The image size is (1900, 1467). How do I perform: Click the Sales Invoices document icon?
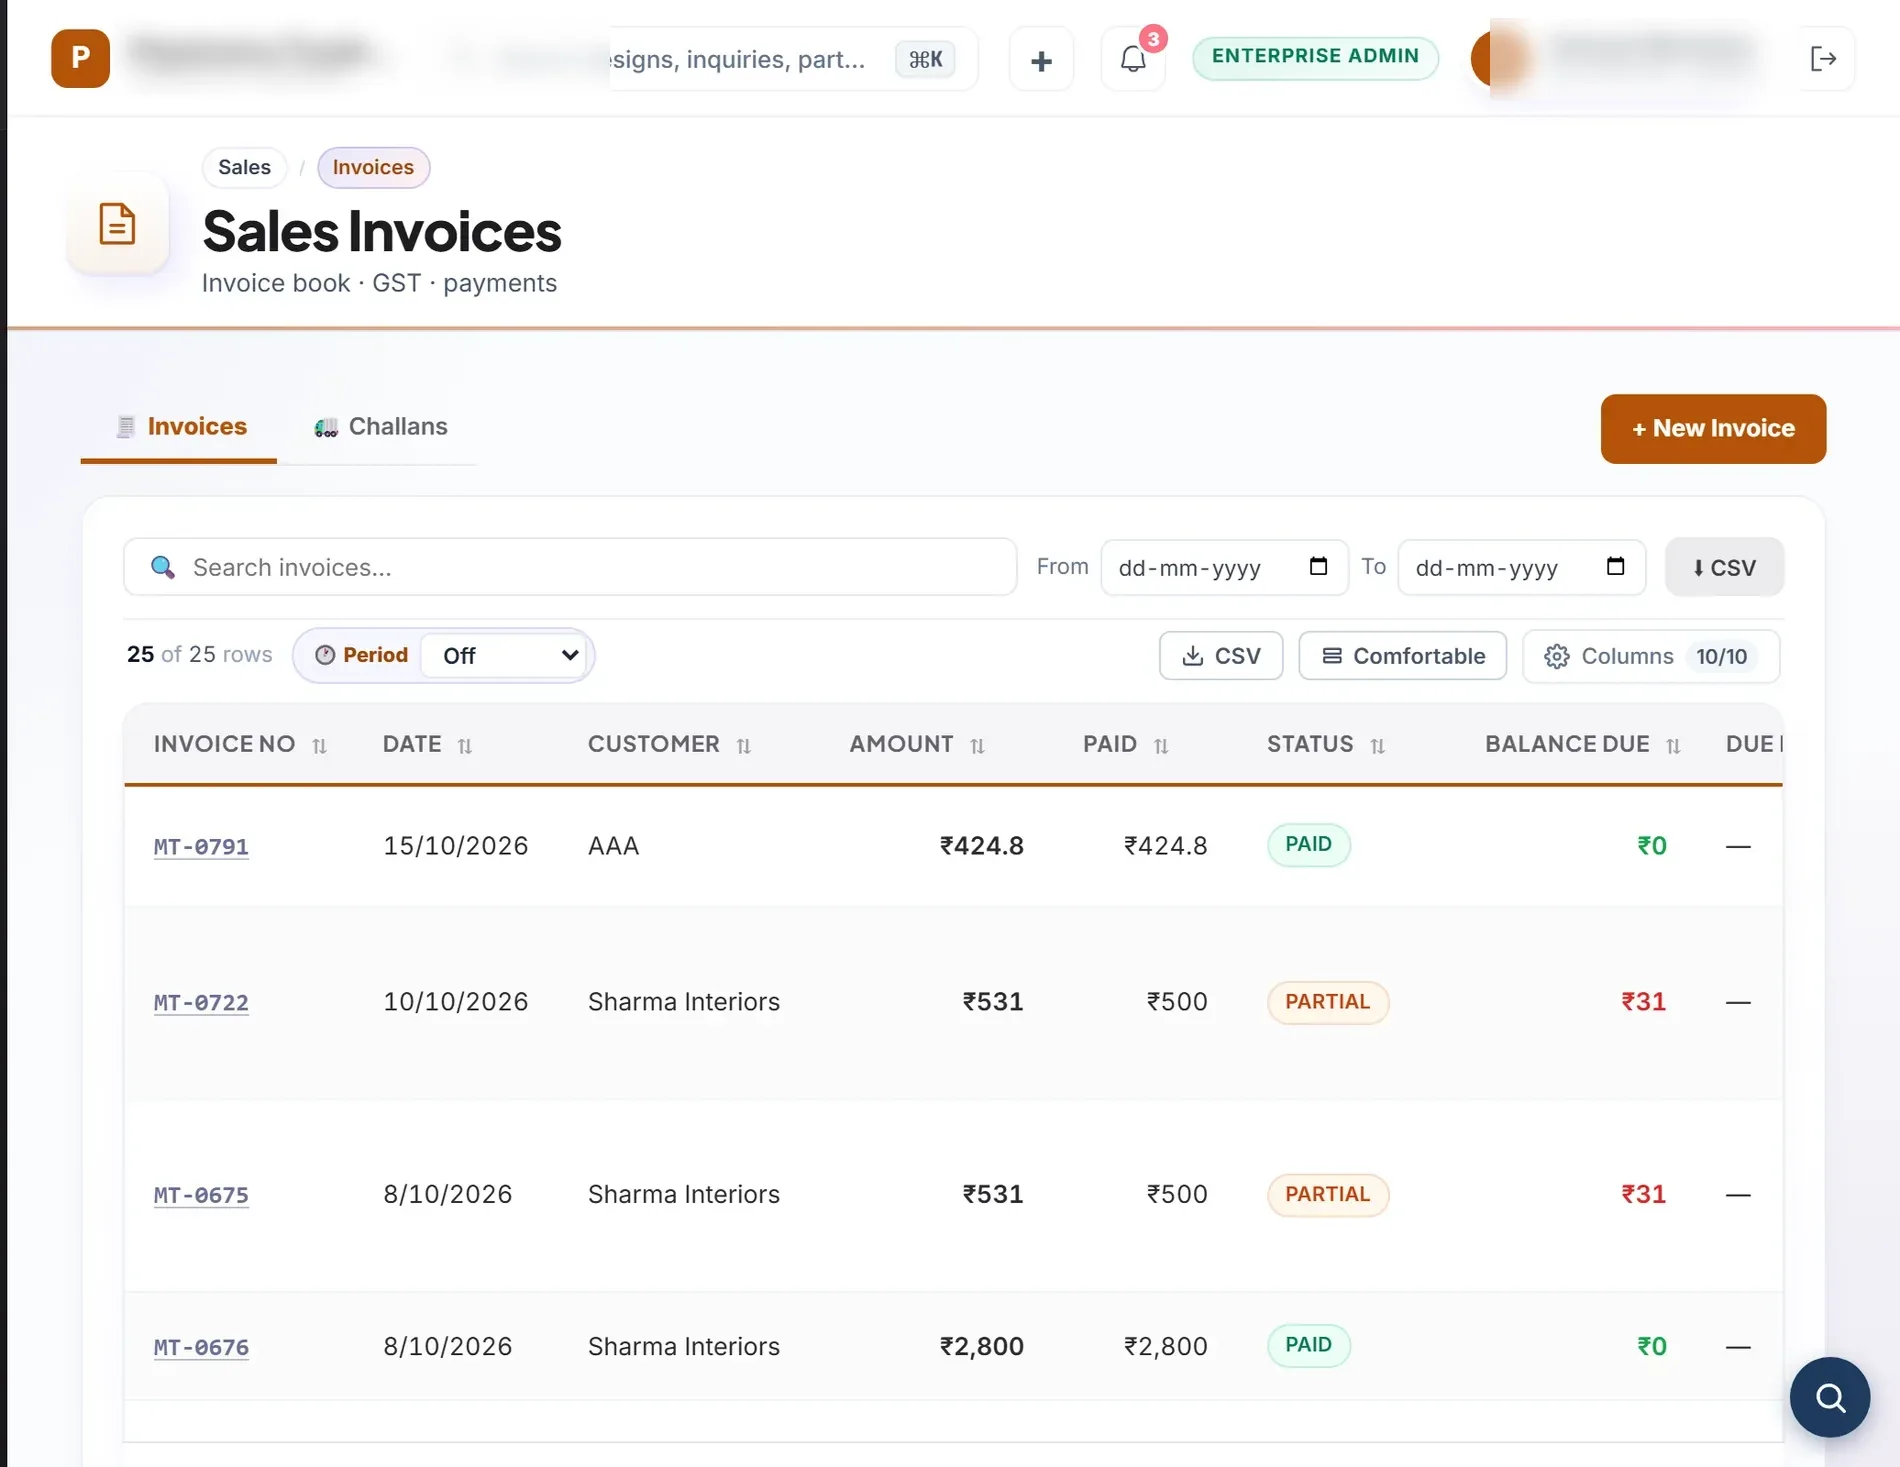tap(117, 223)
